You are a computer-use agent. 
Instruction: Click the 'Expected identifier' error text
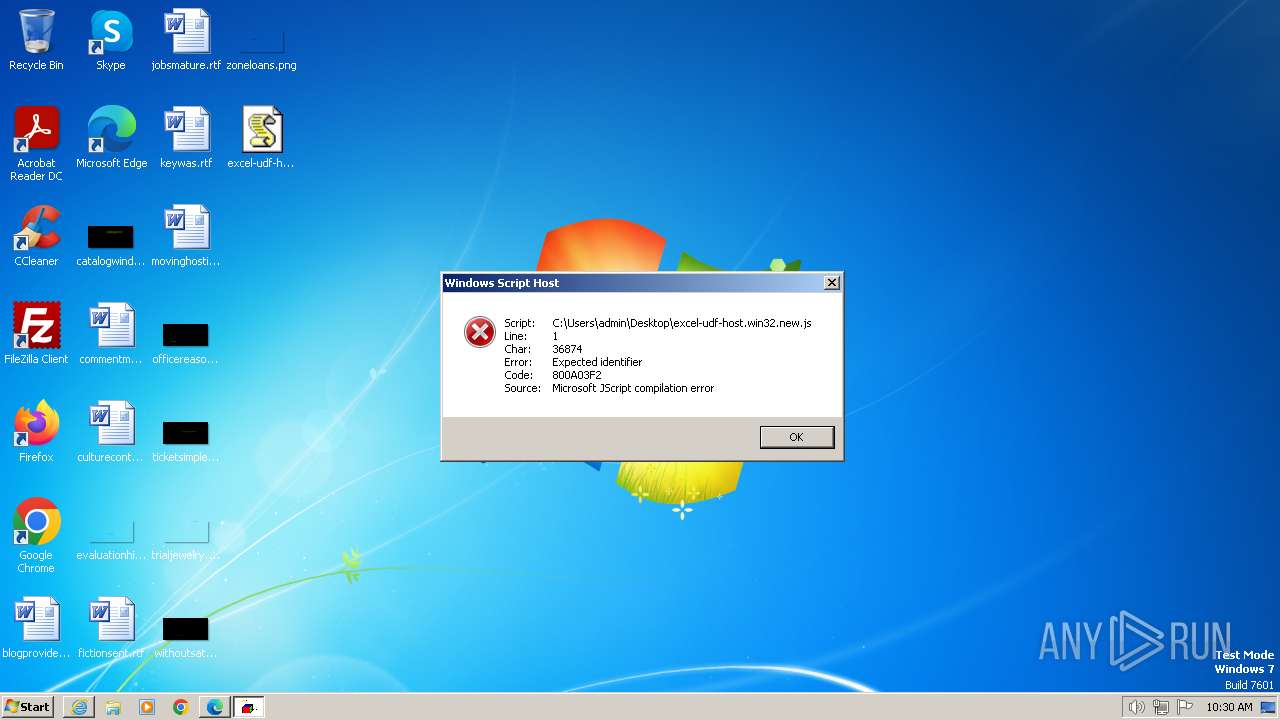coord(597,362)
